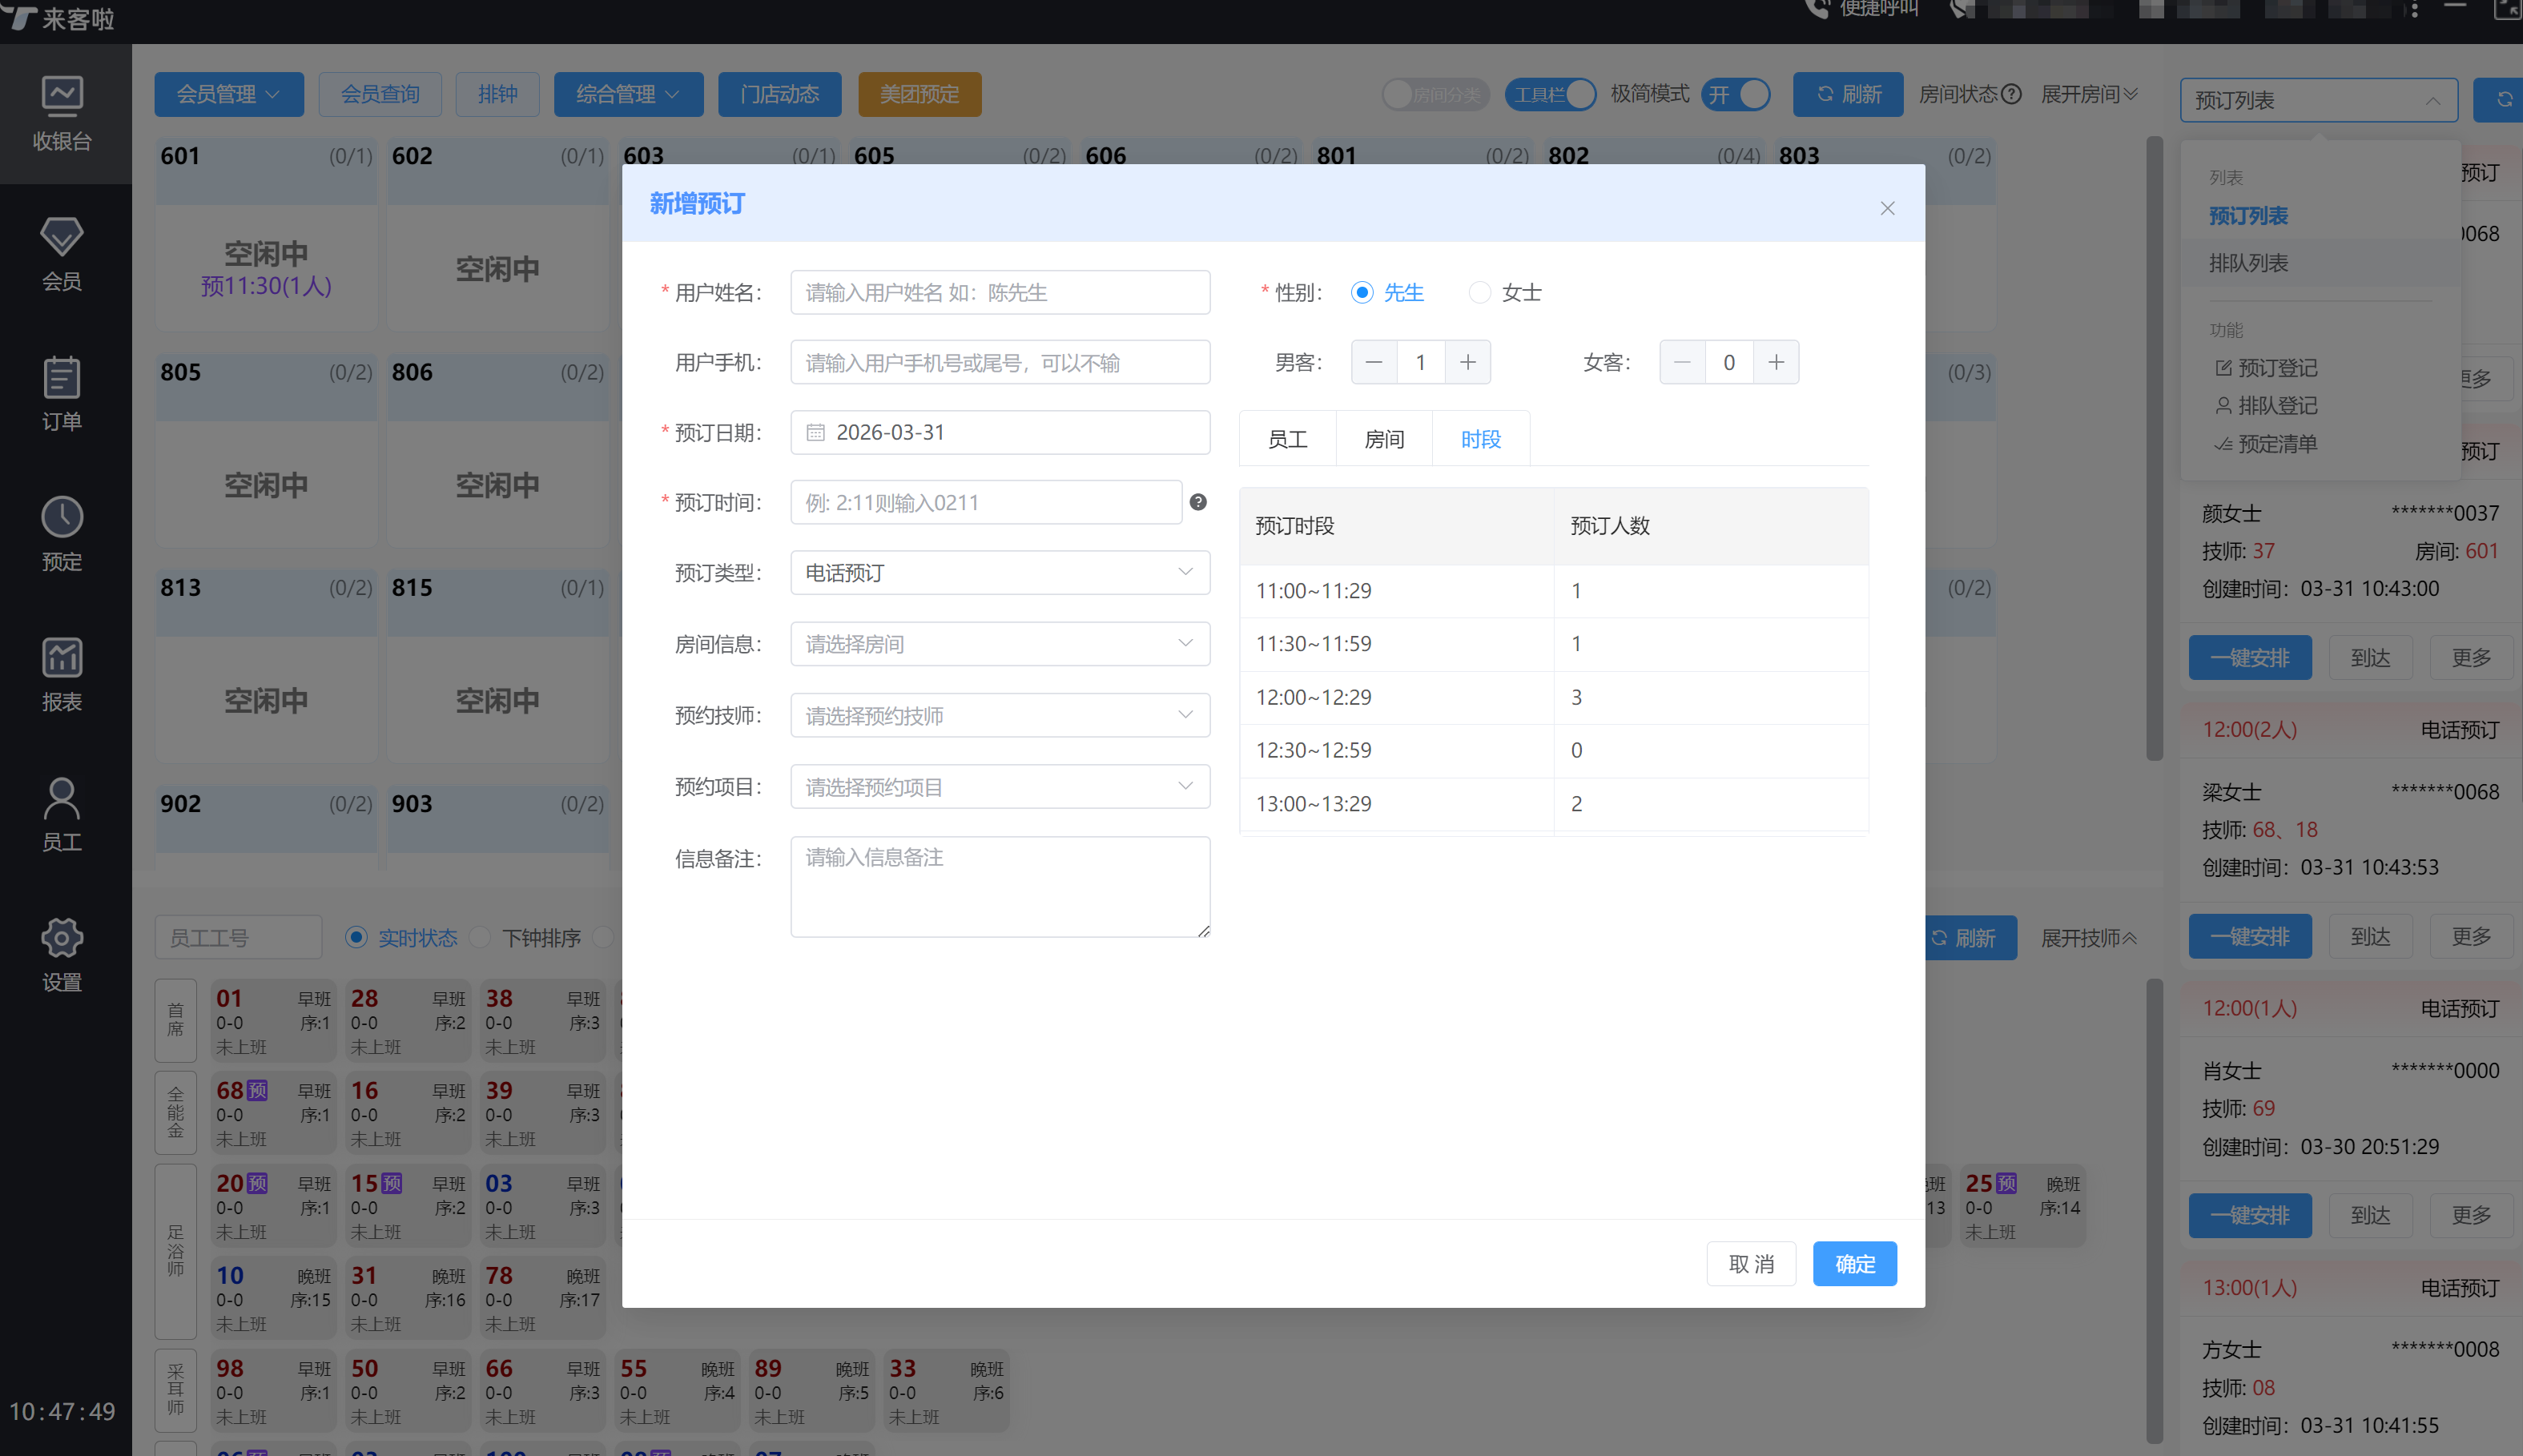This screenshot has height=1456, width=2523.
Task: Open the 预订类型 dropdown
Action: pyautogui.click(x=999, y=572)
